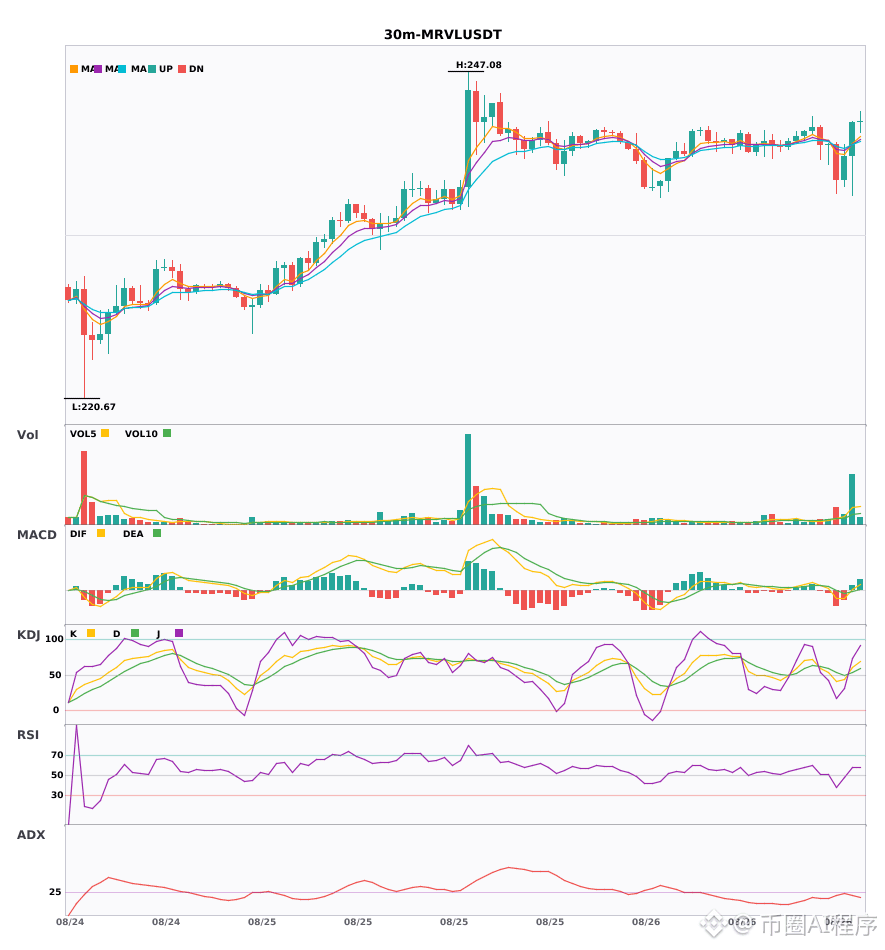Click the DIF legend text
This screenshot has width=885, height=950.
78,534
